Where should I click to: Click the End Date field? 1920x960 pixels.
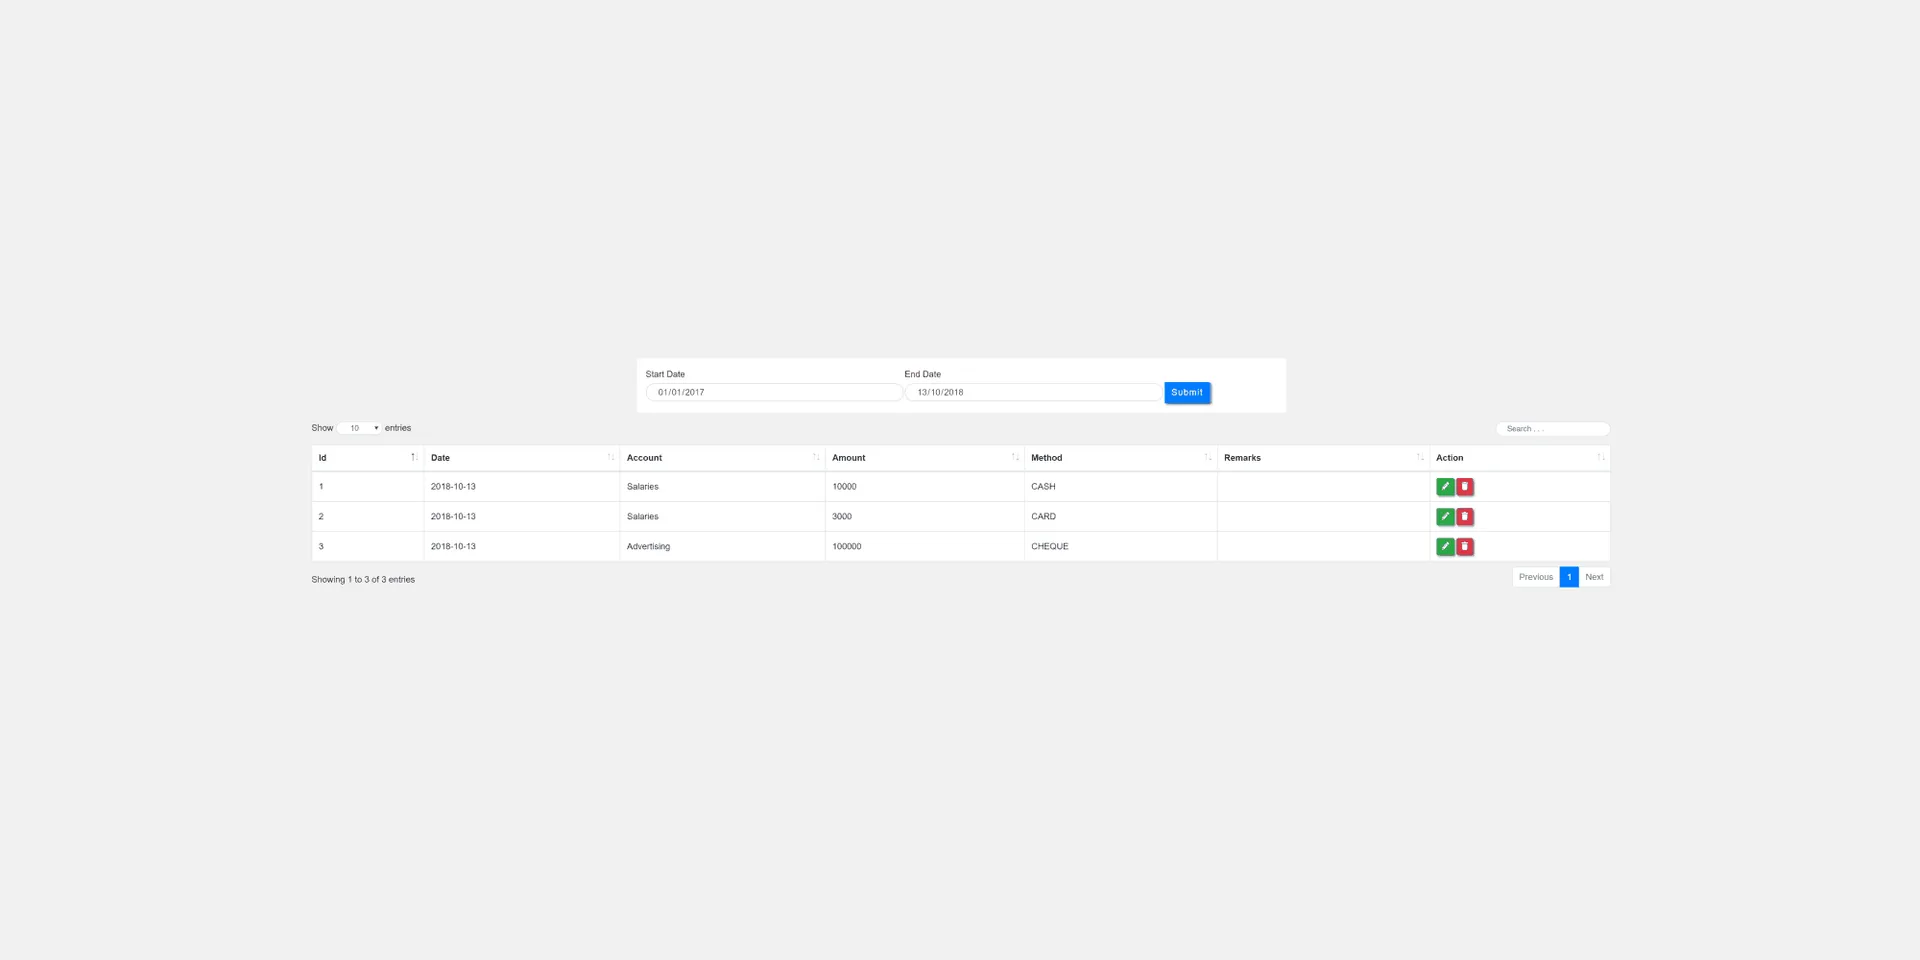click(1032, 393)
